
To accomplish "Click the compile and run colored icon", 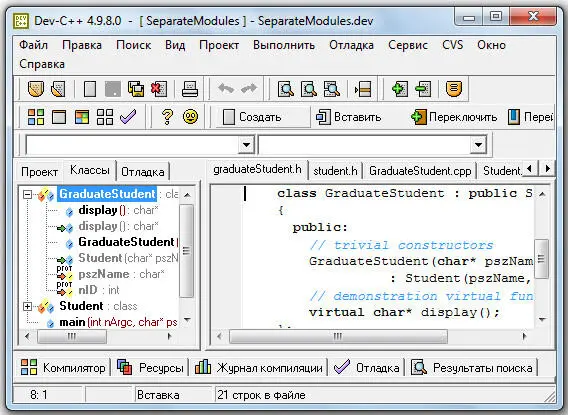I will click(82, 117).
